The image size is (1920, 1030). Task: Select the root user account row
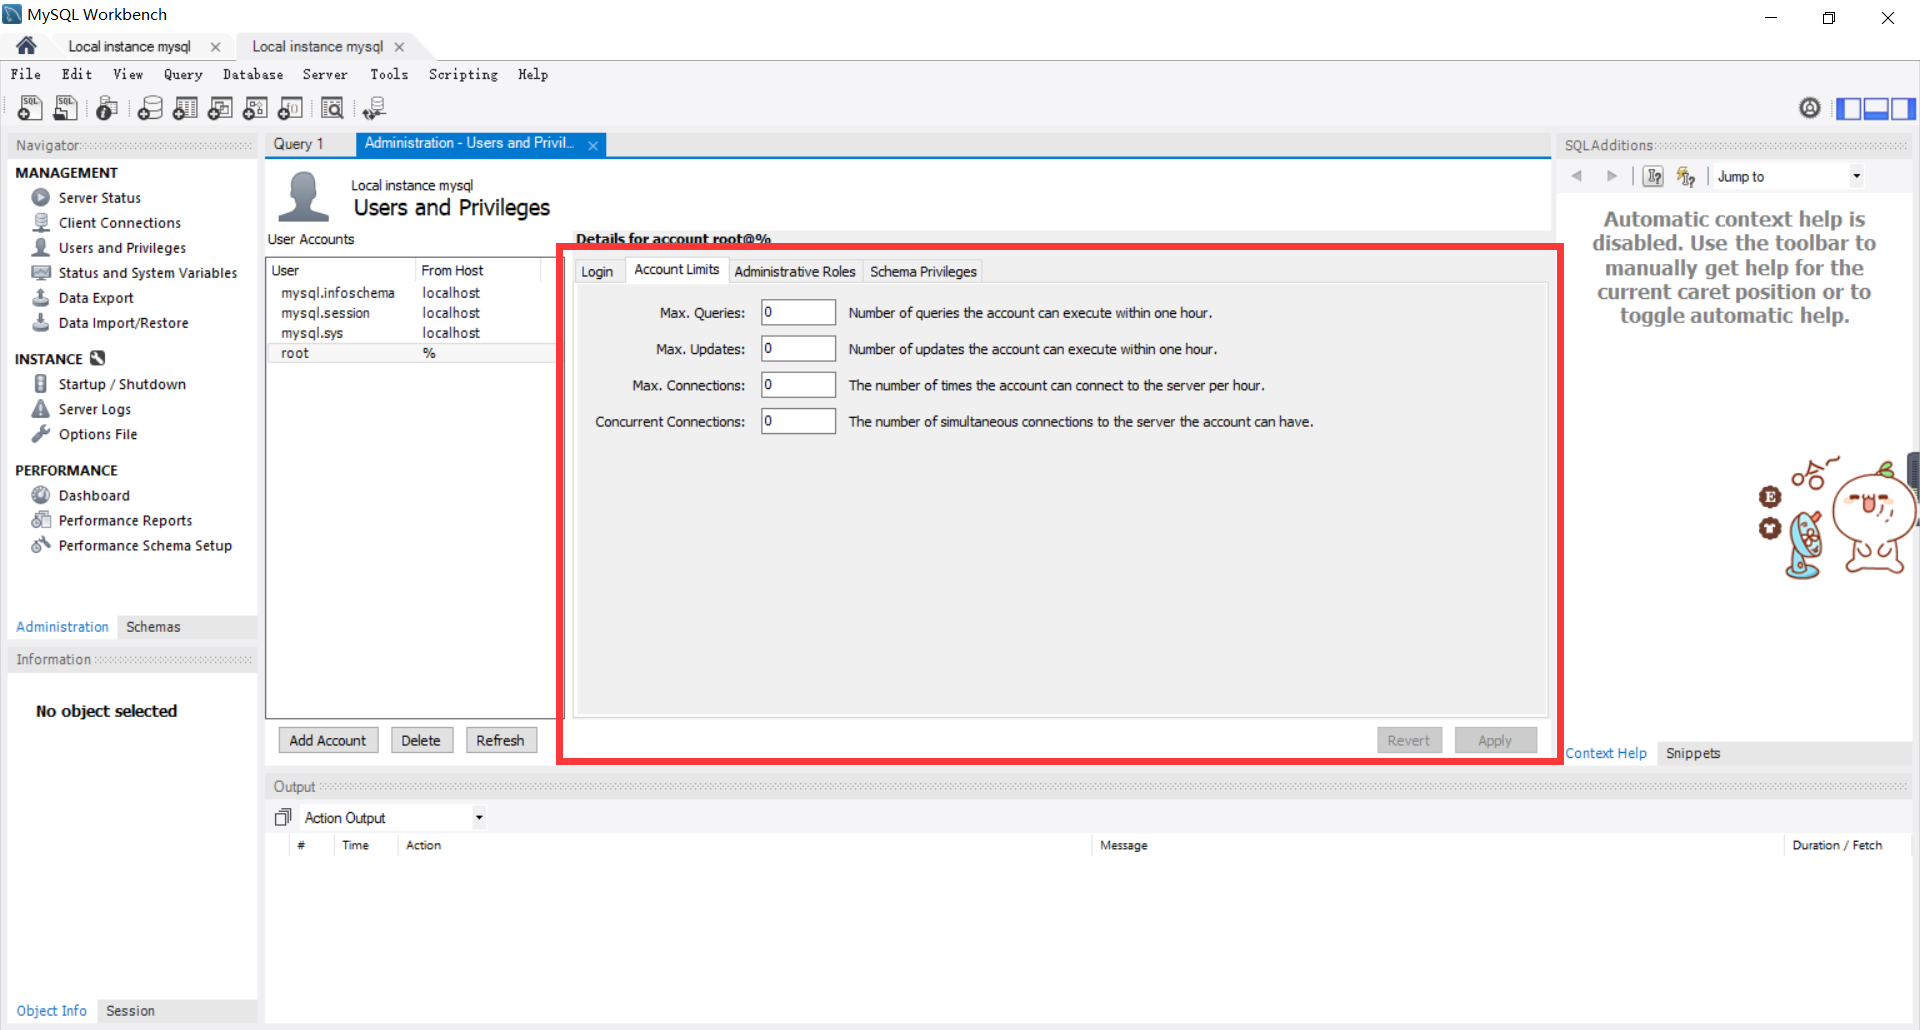(410, 353)
